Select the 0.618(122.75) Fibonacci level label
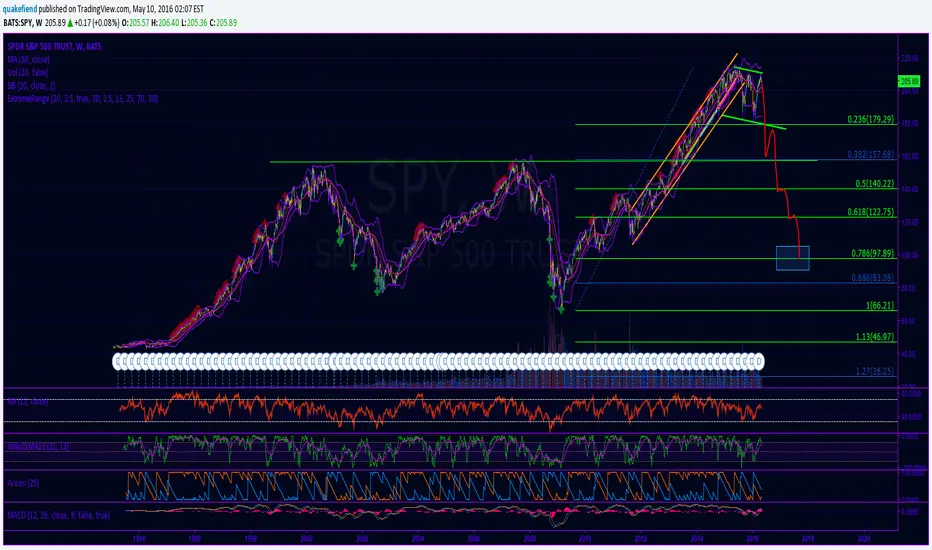Viewport: 932px width, 550px height. [x=871, y=212]
